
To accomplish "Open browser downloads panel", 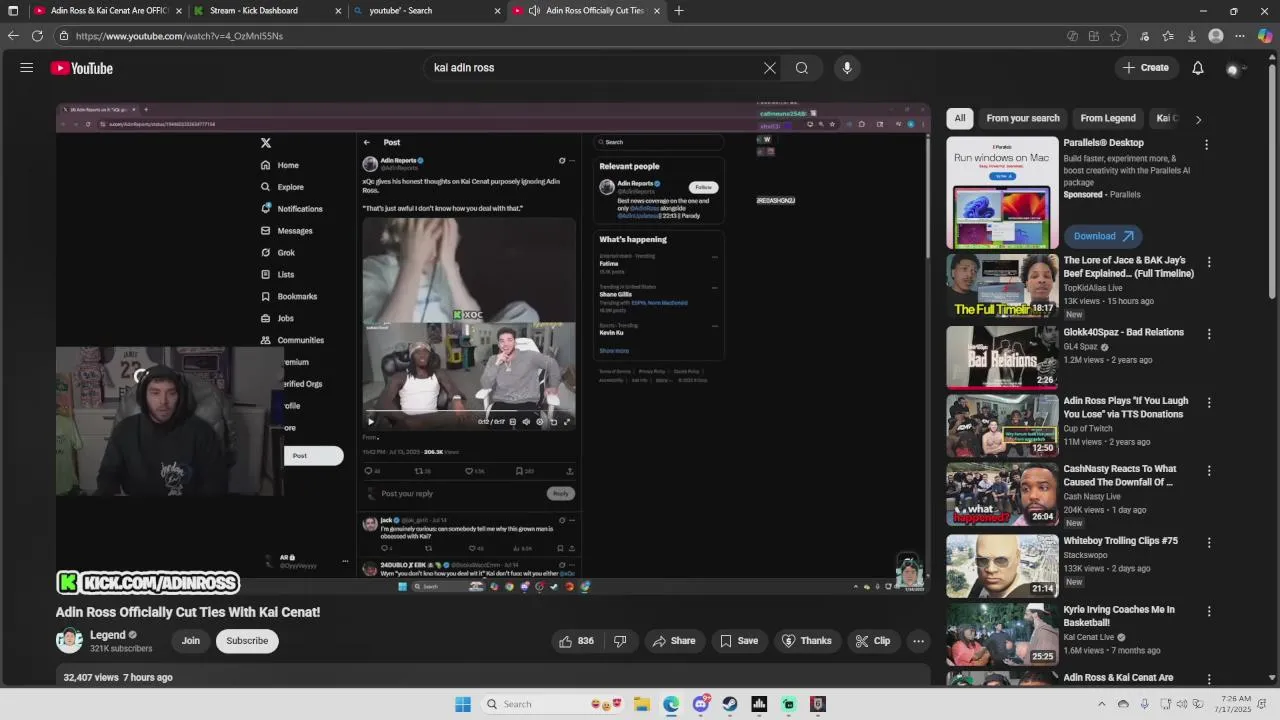I will [1192, 36].
